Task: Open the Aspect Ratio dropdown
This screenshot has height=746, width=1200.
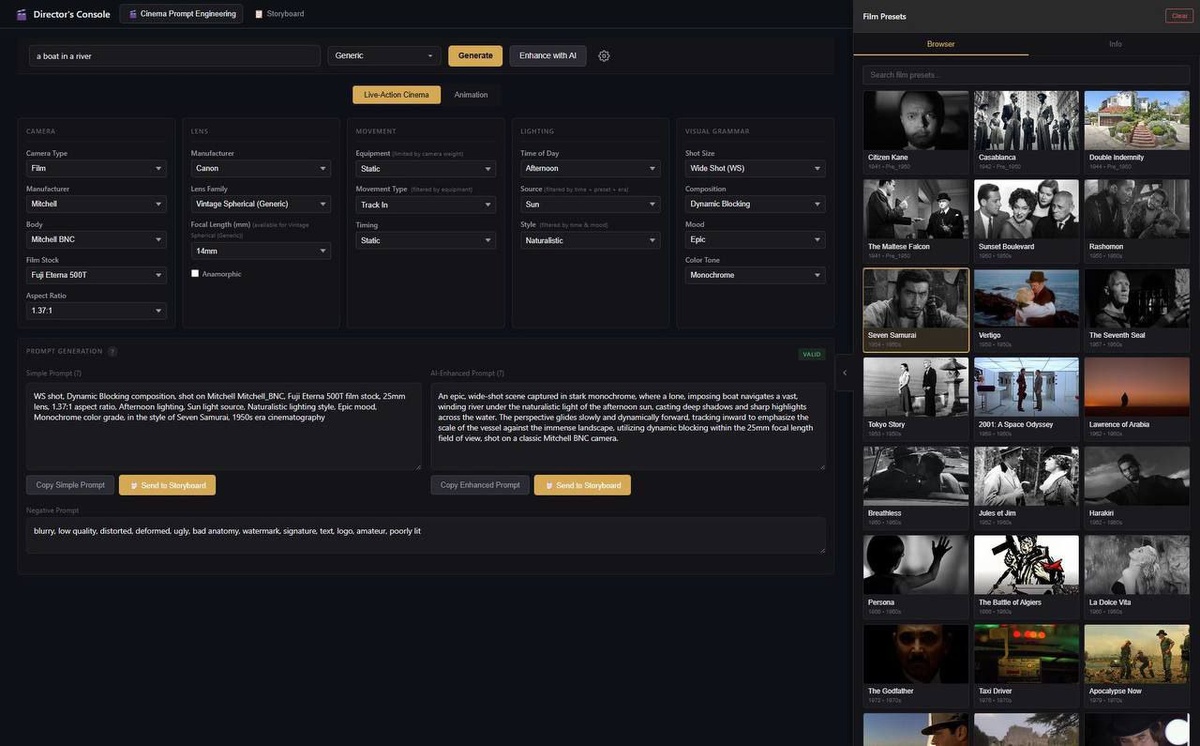Action: 96,311
